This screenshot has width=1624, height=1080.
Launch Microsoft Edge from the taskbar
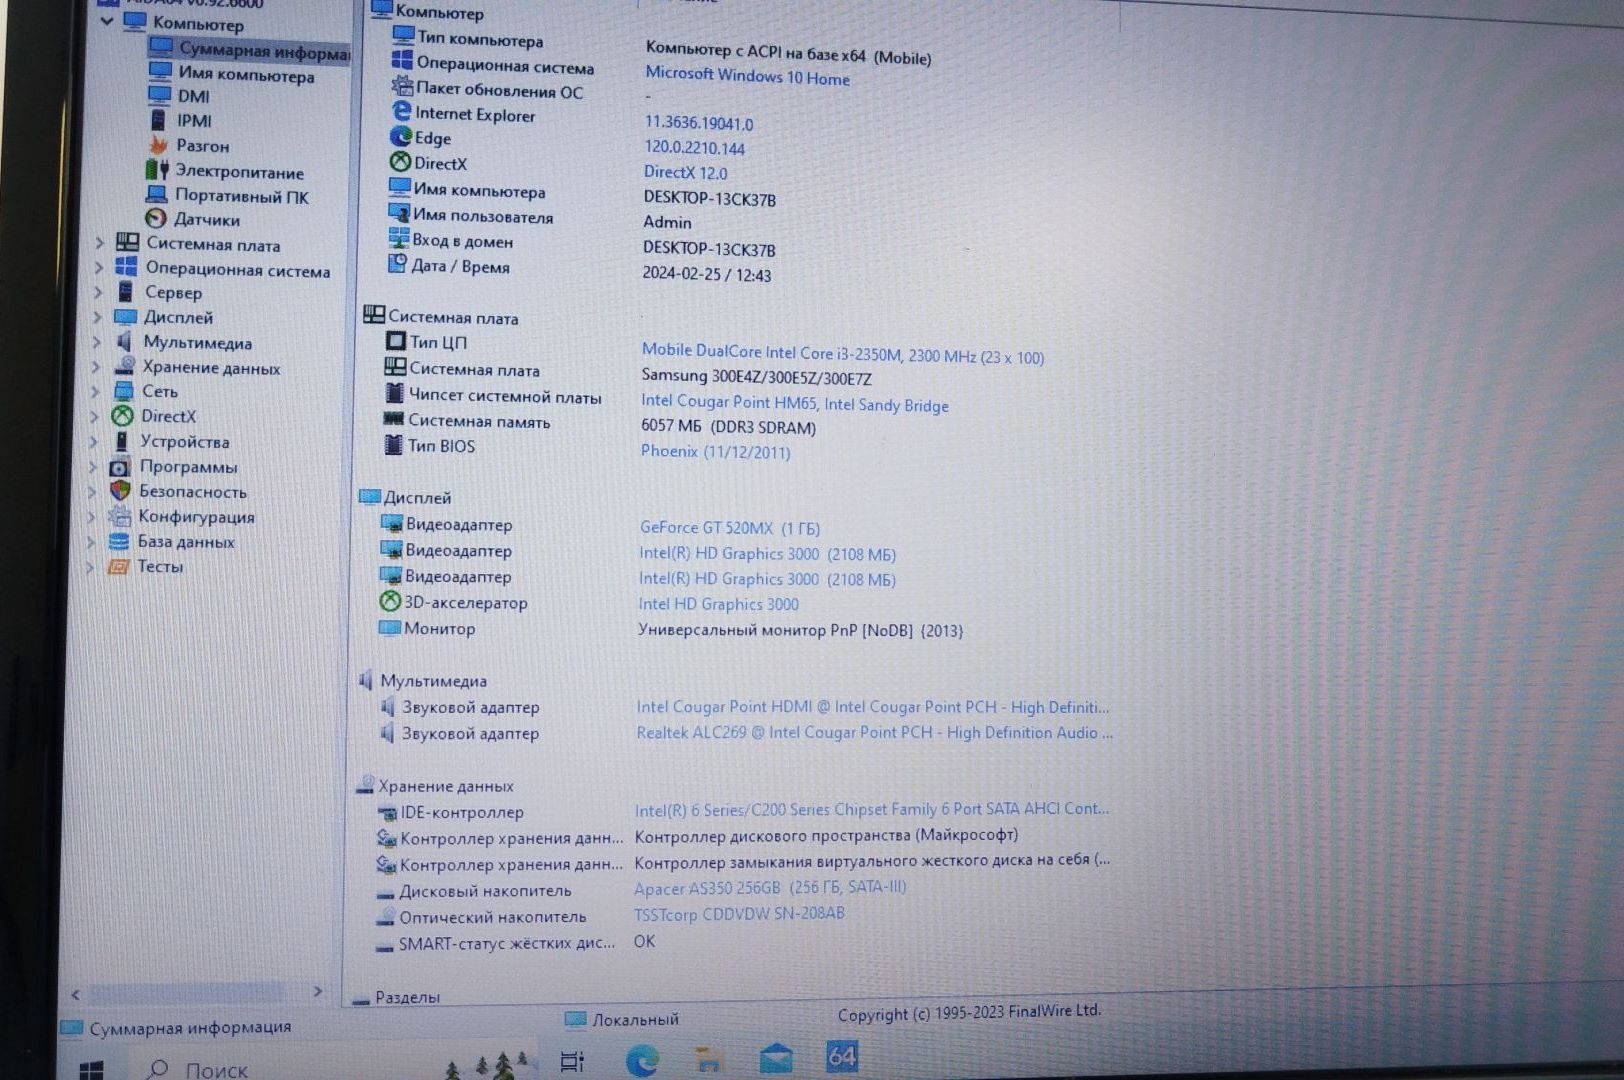click(642, 1060)
